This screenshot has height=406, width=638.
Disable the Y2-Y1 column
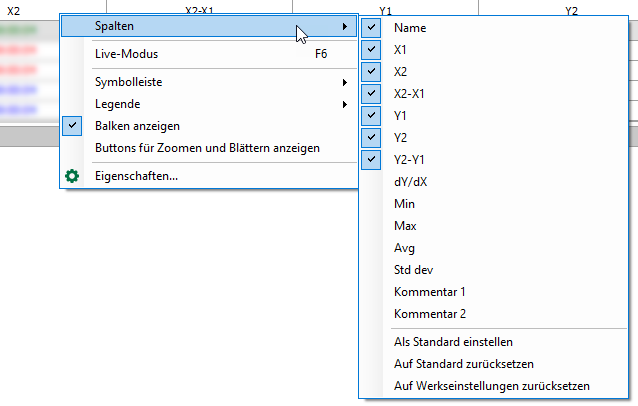pos(372,159)
